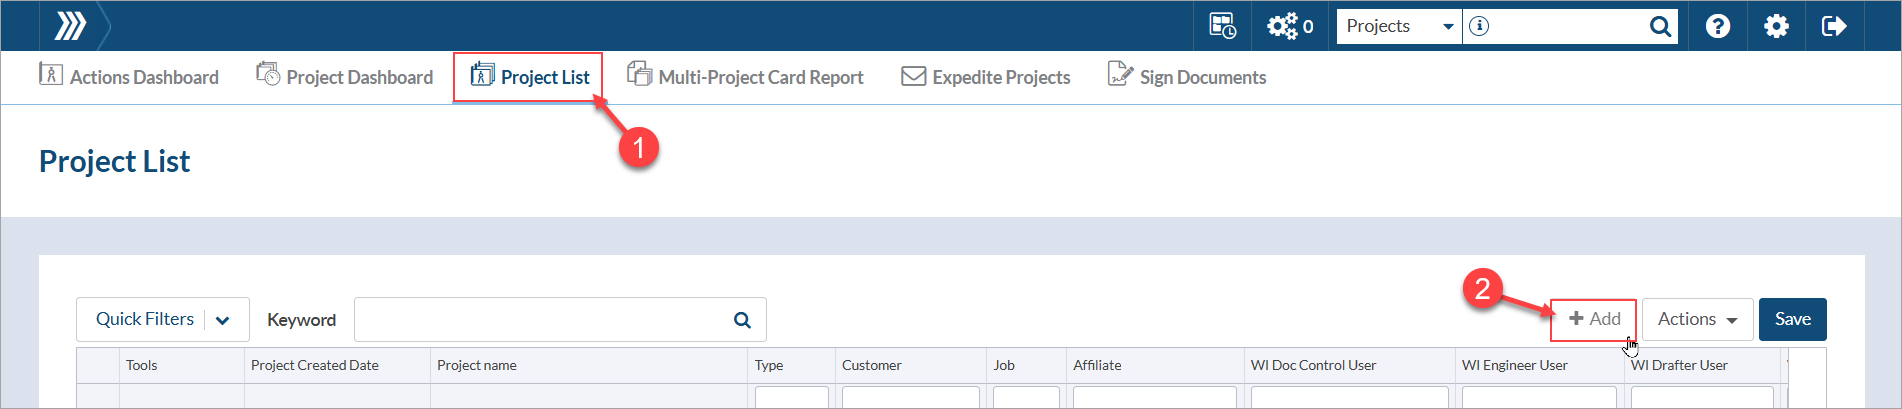Viewport: 1902px width, 409px height.
Task: Click the magnifier icon in top search
Action: tap(1660, 26)
